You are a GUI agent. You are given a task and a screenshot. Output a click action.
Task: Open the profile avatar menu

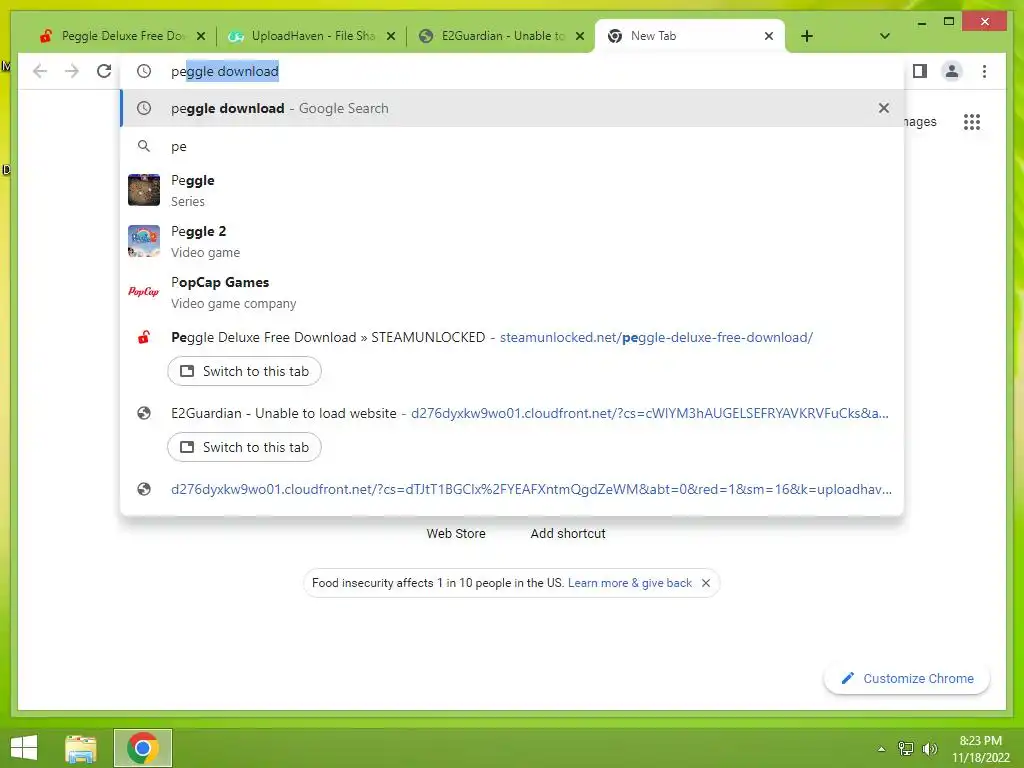tap(952, 71)
